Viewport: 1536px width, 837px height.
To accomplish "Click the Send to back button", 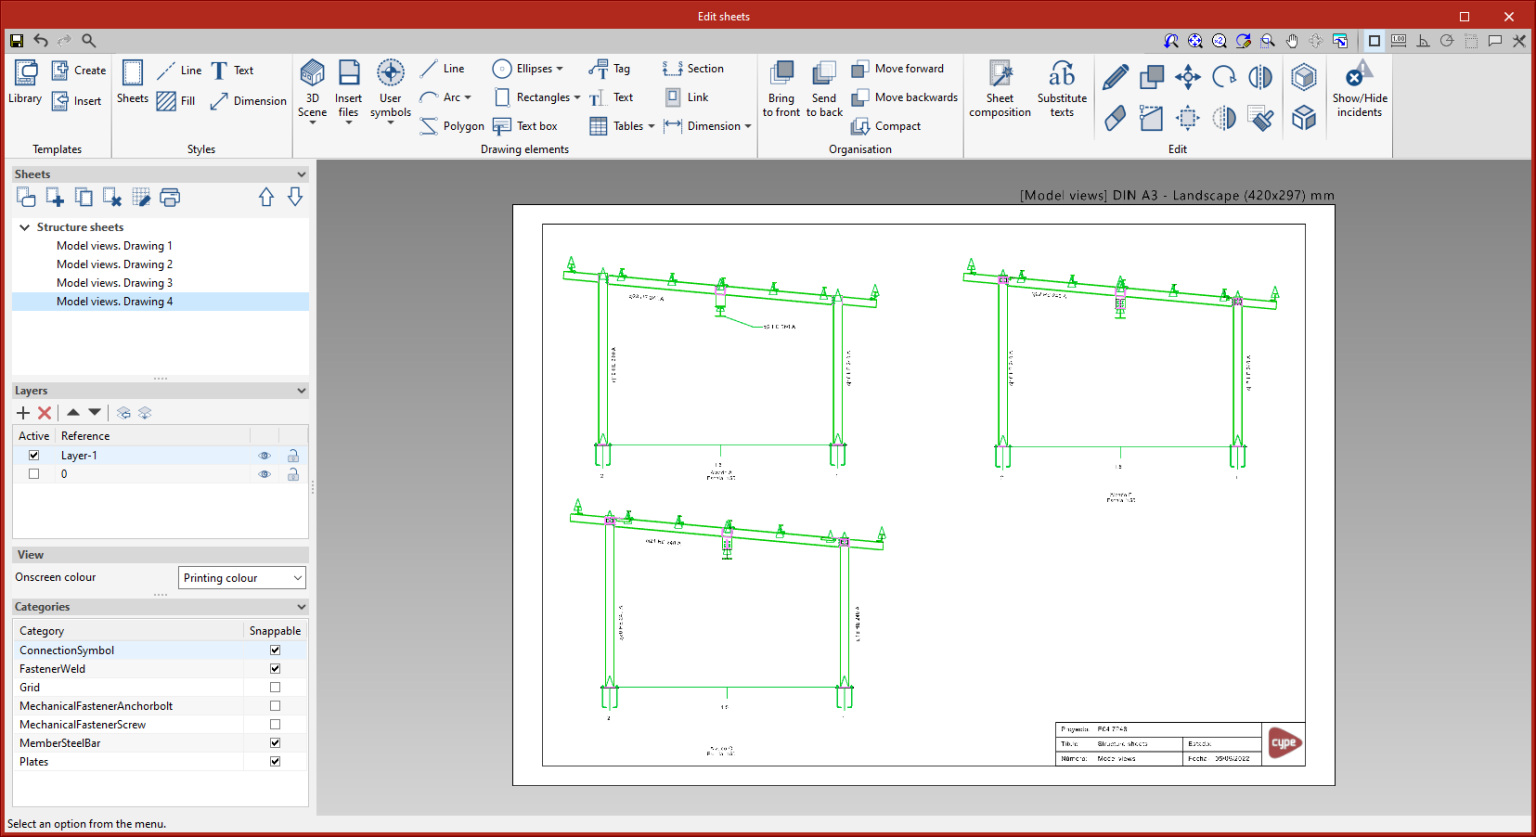I will [x=824, y=87].
